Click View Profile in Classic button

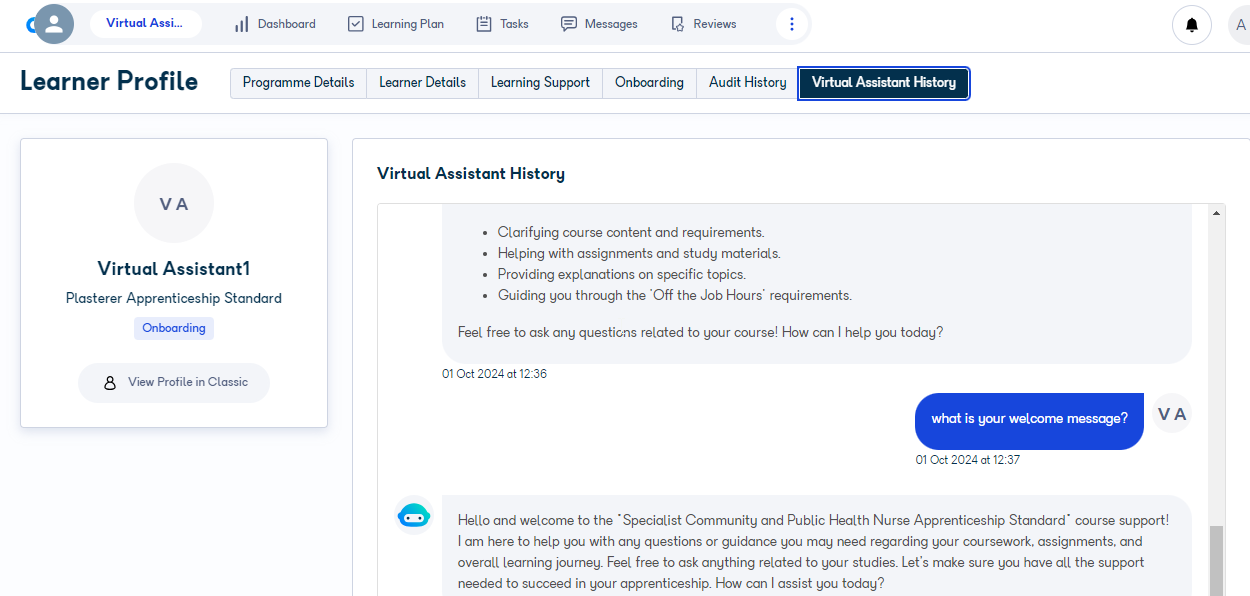pyautogui.click(x=174, y=382)
